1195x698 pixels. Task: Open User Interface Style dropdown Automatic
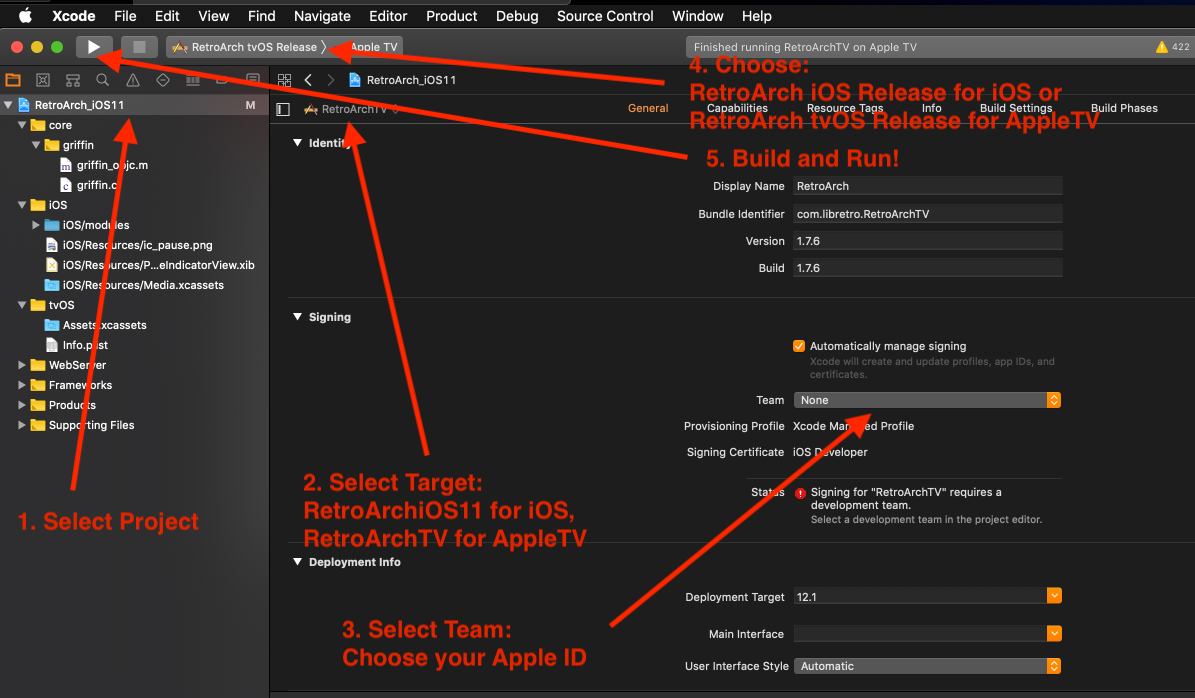[x=927, y=666]
